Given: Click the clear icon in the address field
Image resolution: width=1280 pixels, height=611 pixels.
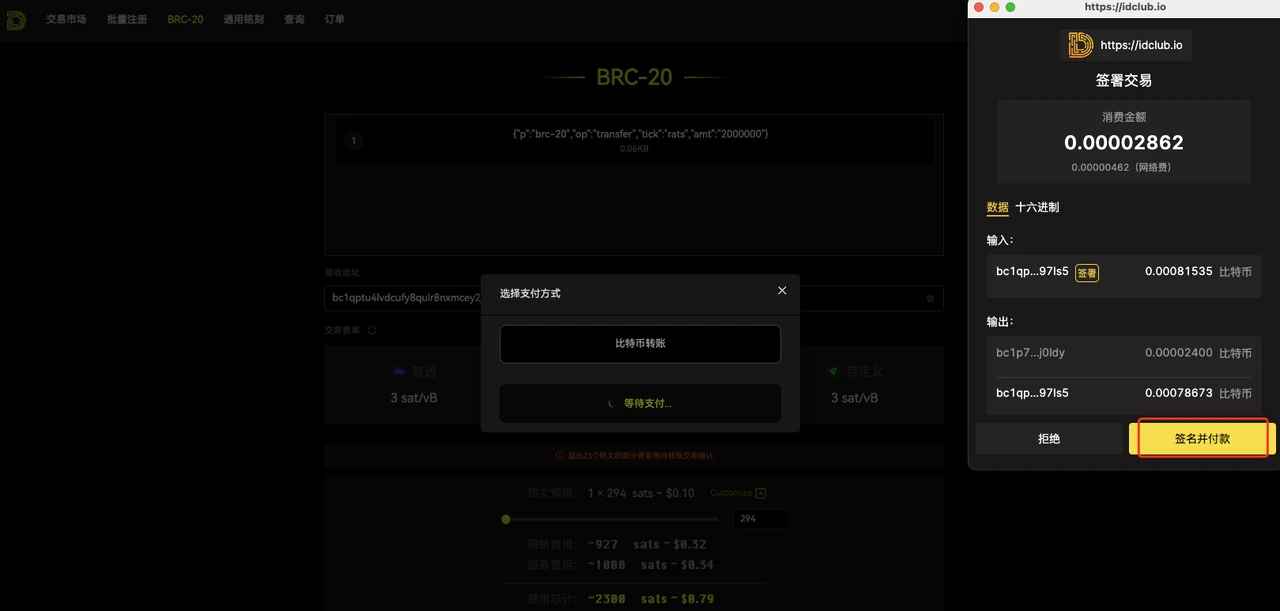Looking at the screenshot, I should click(930, 299).
